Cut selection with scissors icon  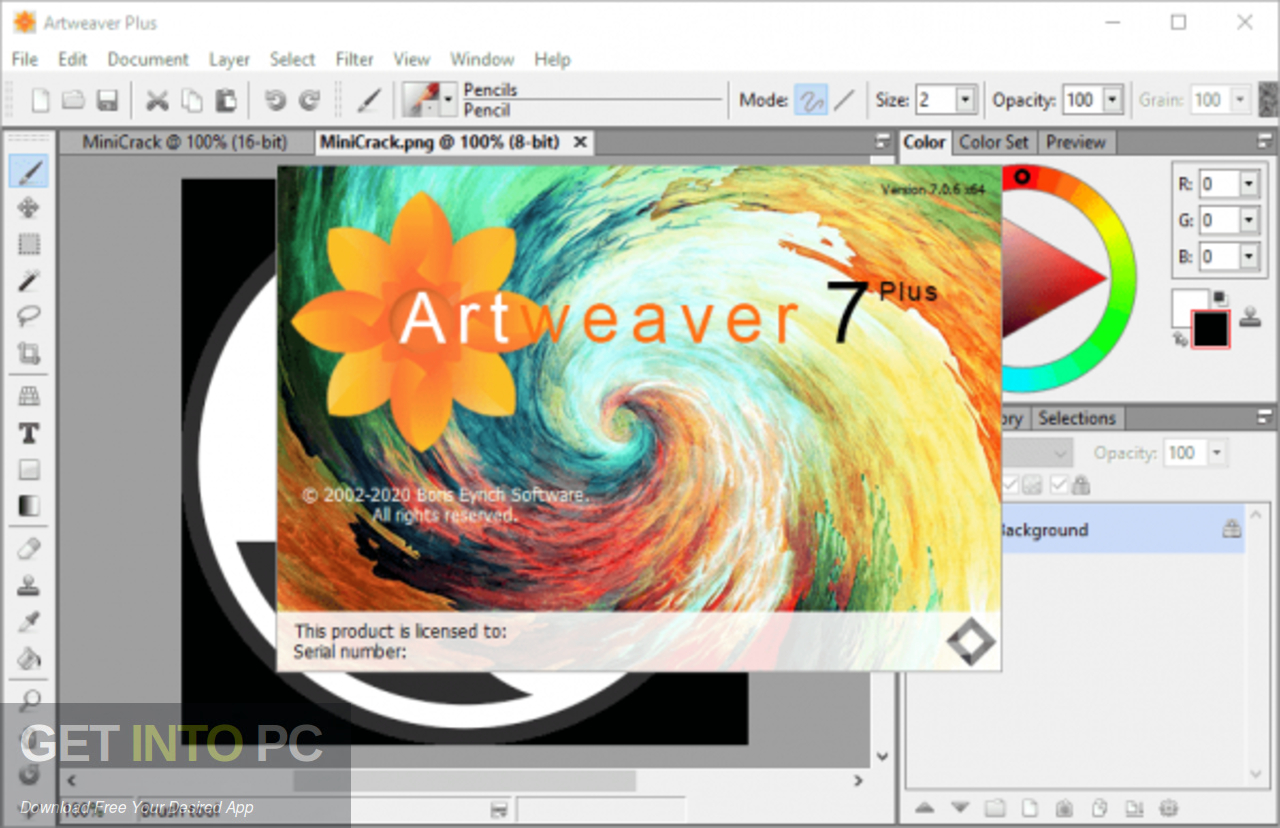click(157, 100)
